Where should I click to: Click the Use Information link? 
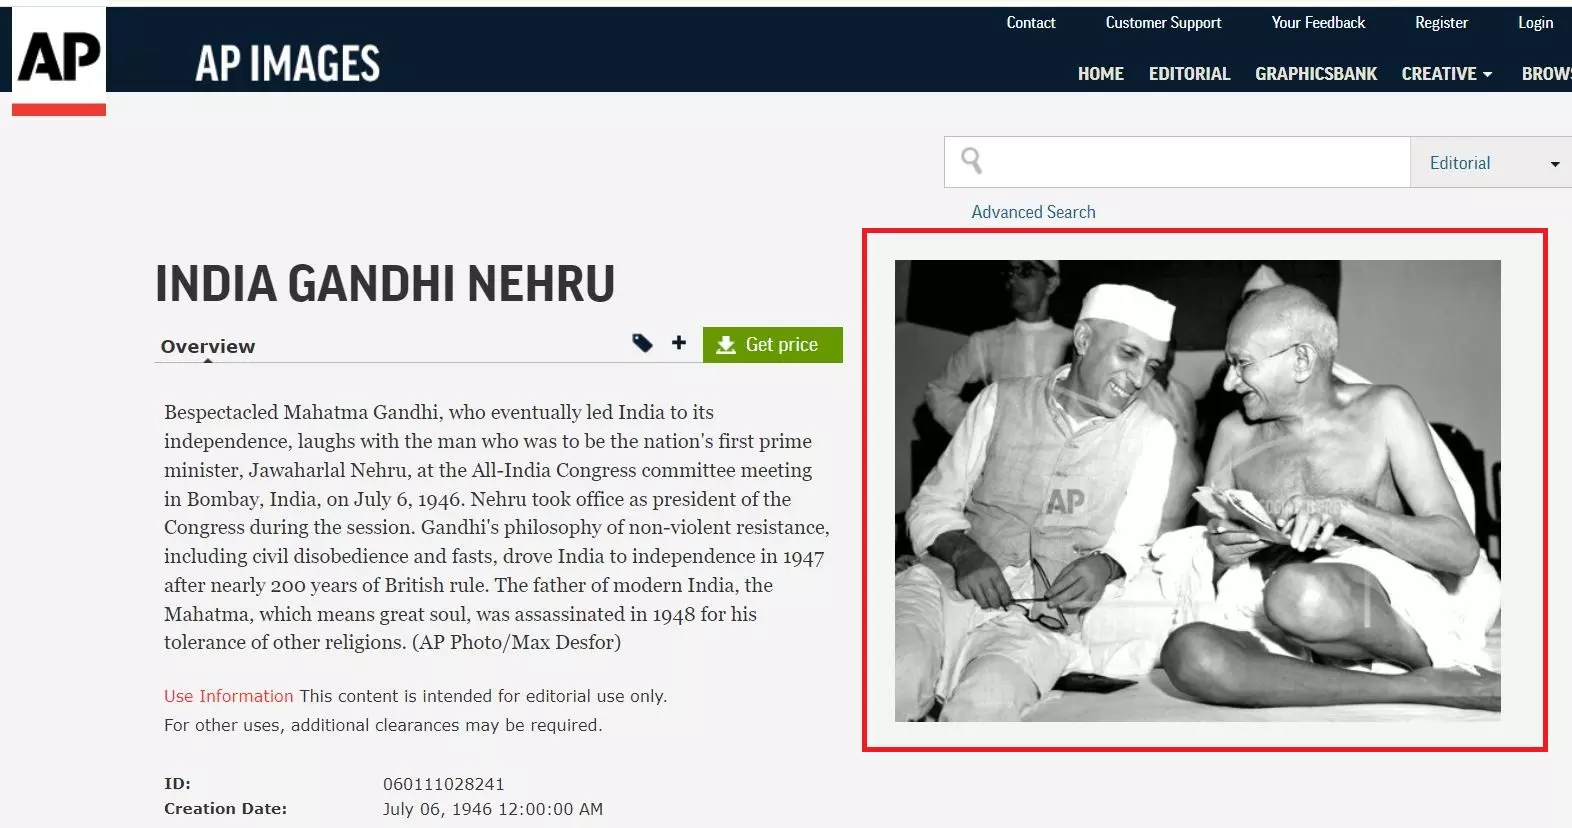[x=229, y=696]
